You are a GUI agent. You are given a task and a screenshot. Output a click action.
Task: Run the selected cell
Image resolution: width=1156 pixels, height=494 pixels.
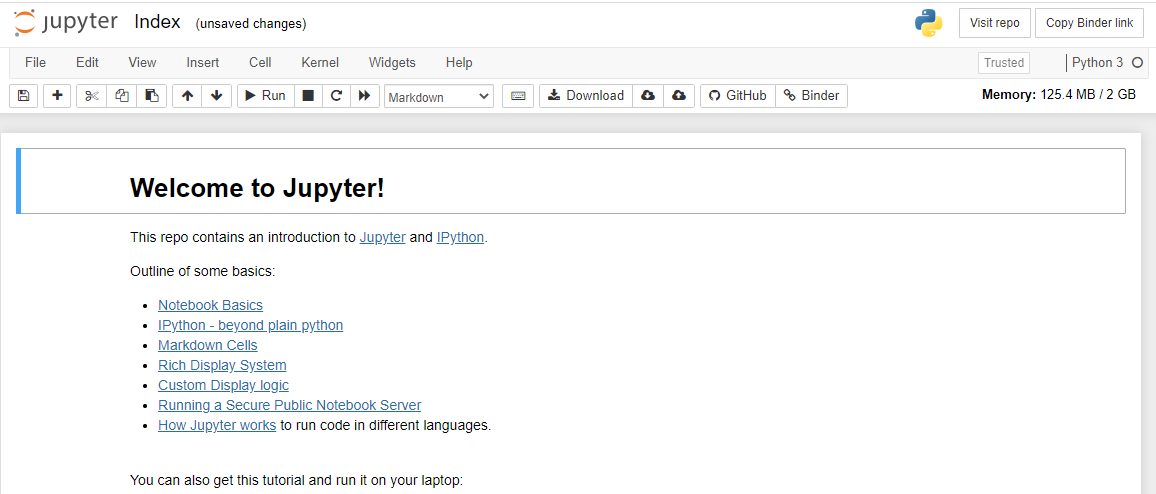tap(265, 96)
